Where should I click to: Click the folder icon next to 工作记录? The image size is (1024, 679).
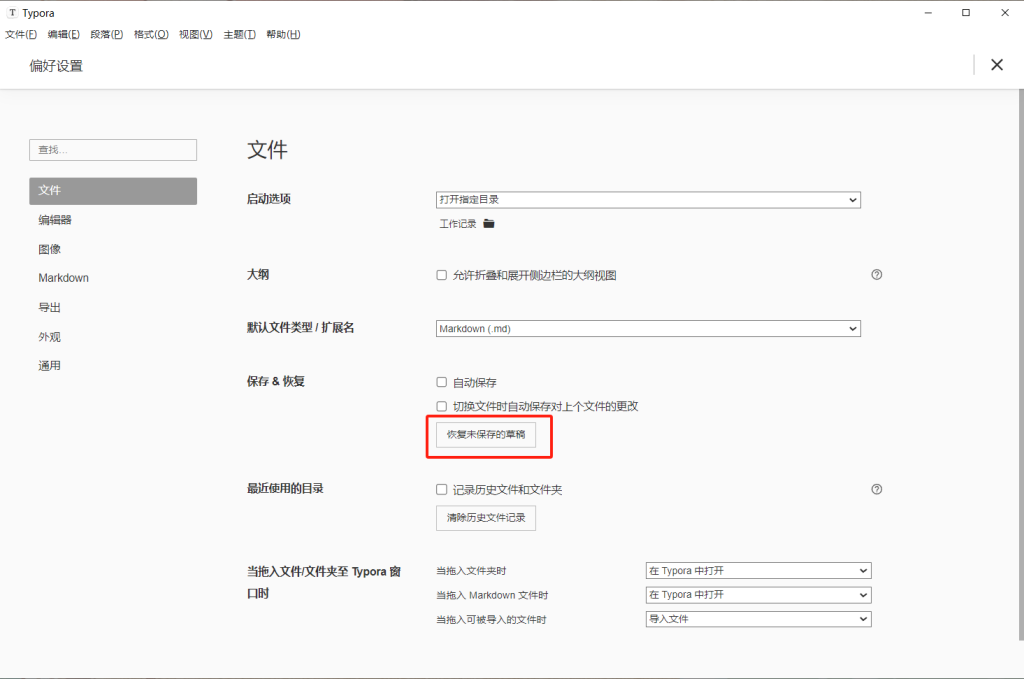(x=488, y=224)
